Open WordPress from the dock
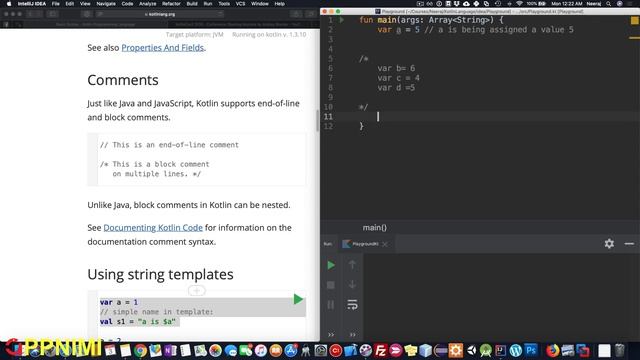The height and width of the screenshot is (360, 640). pos(516,350)
